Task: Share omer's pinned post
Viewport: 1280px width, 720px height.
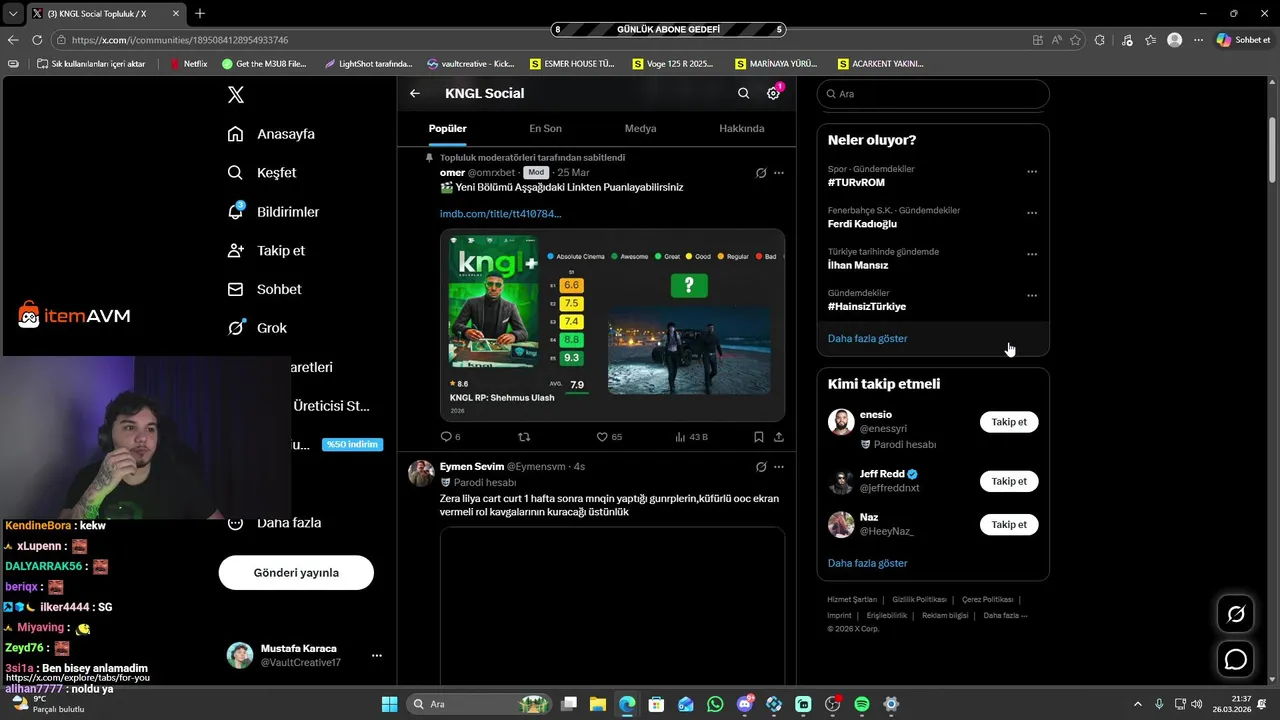Action: (x=778, y=437)
